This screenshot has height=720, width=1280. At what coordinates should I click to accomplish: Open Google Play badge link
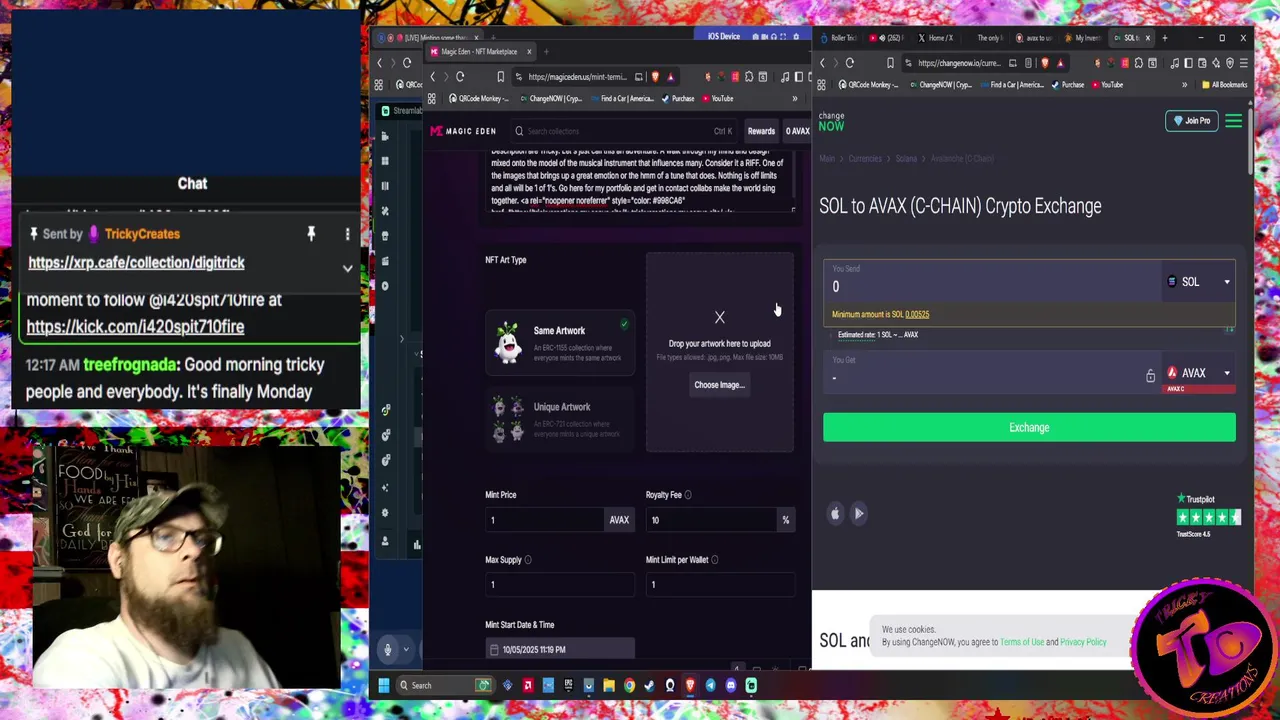click(858, 514)
